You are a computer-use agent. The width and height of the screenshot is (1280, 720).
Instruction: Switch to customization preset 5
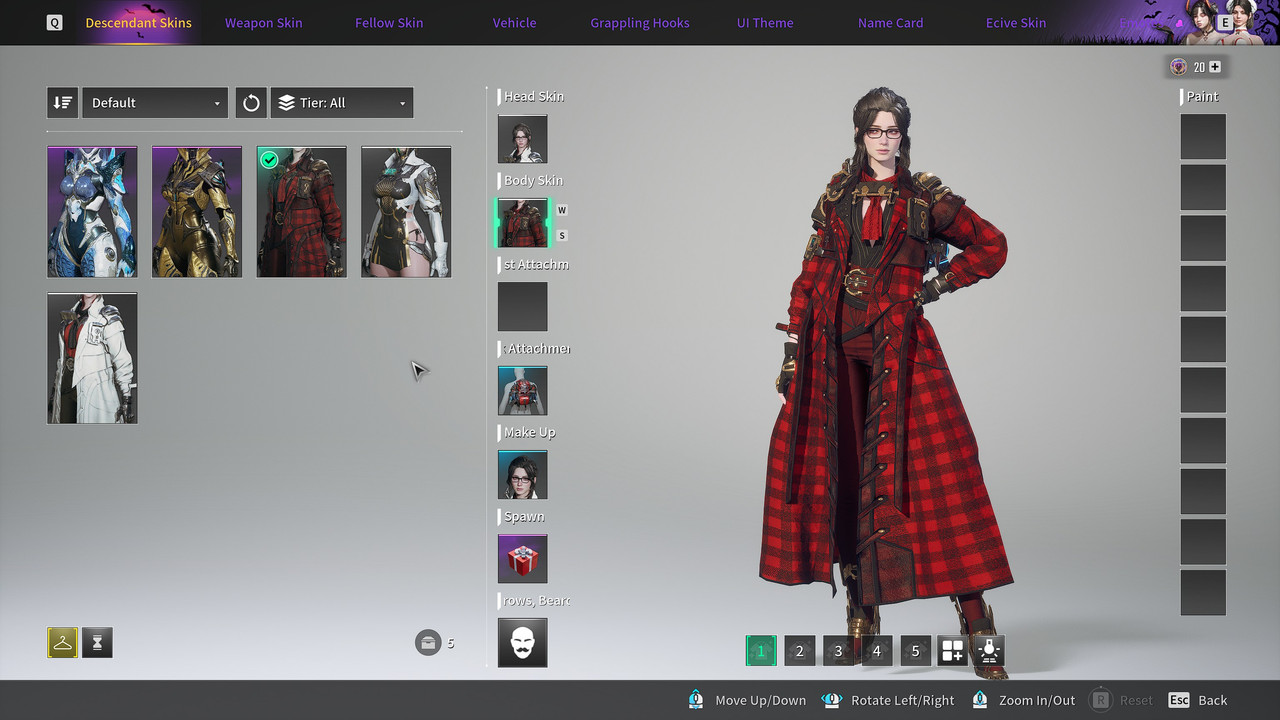tap(915, 651)
